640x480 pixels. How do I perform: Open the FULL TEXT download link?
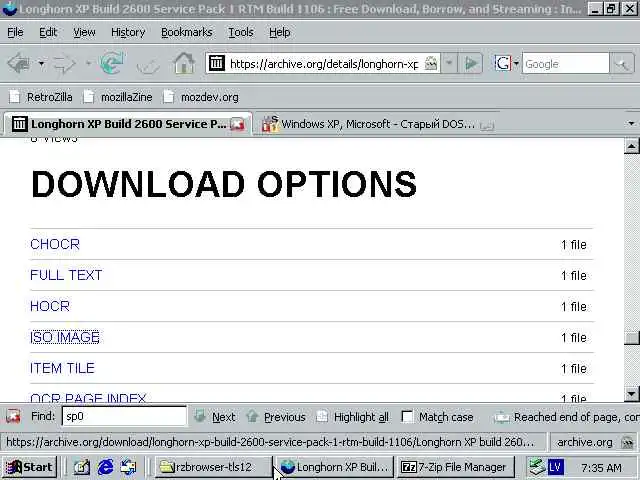pos(66,275)
